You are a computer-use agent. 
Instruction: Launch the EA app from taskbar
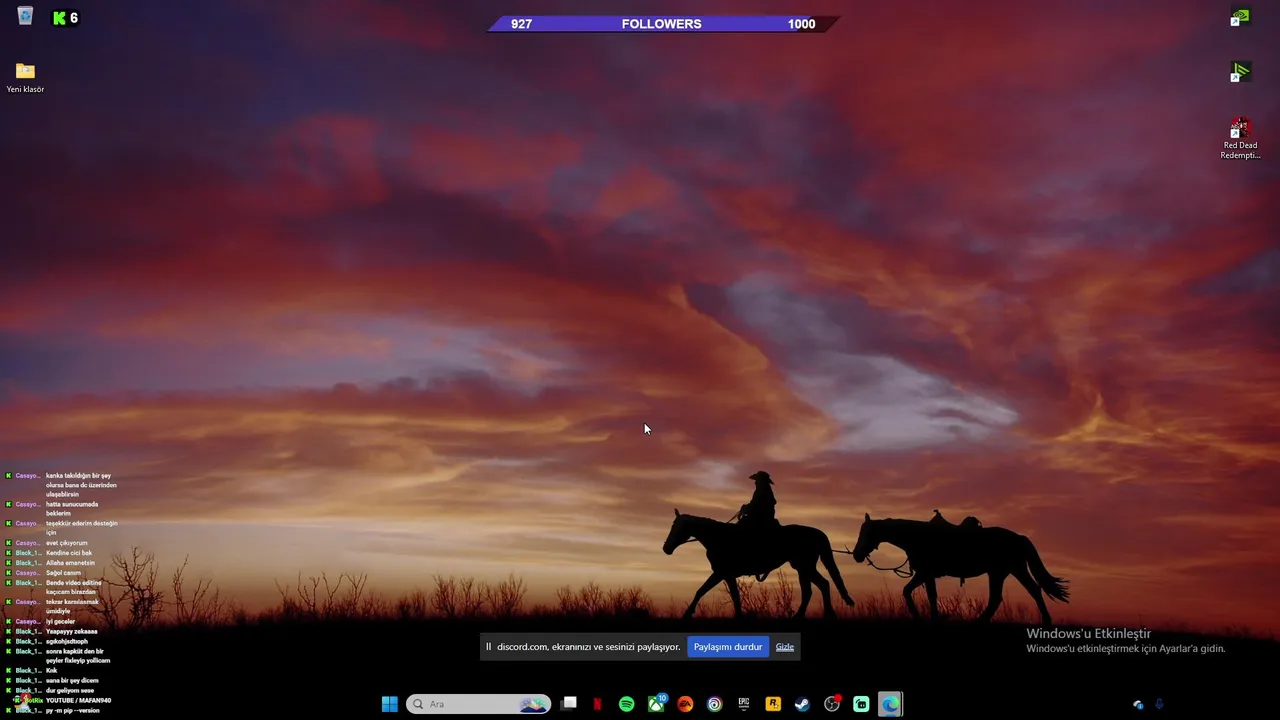(685, 704)
